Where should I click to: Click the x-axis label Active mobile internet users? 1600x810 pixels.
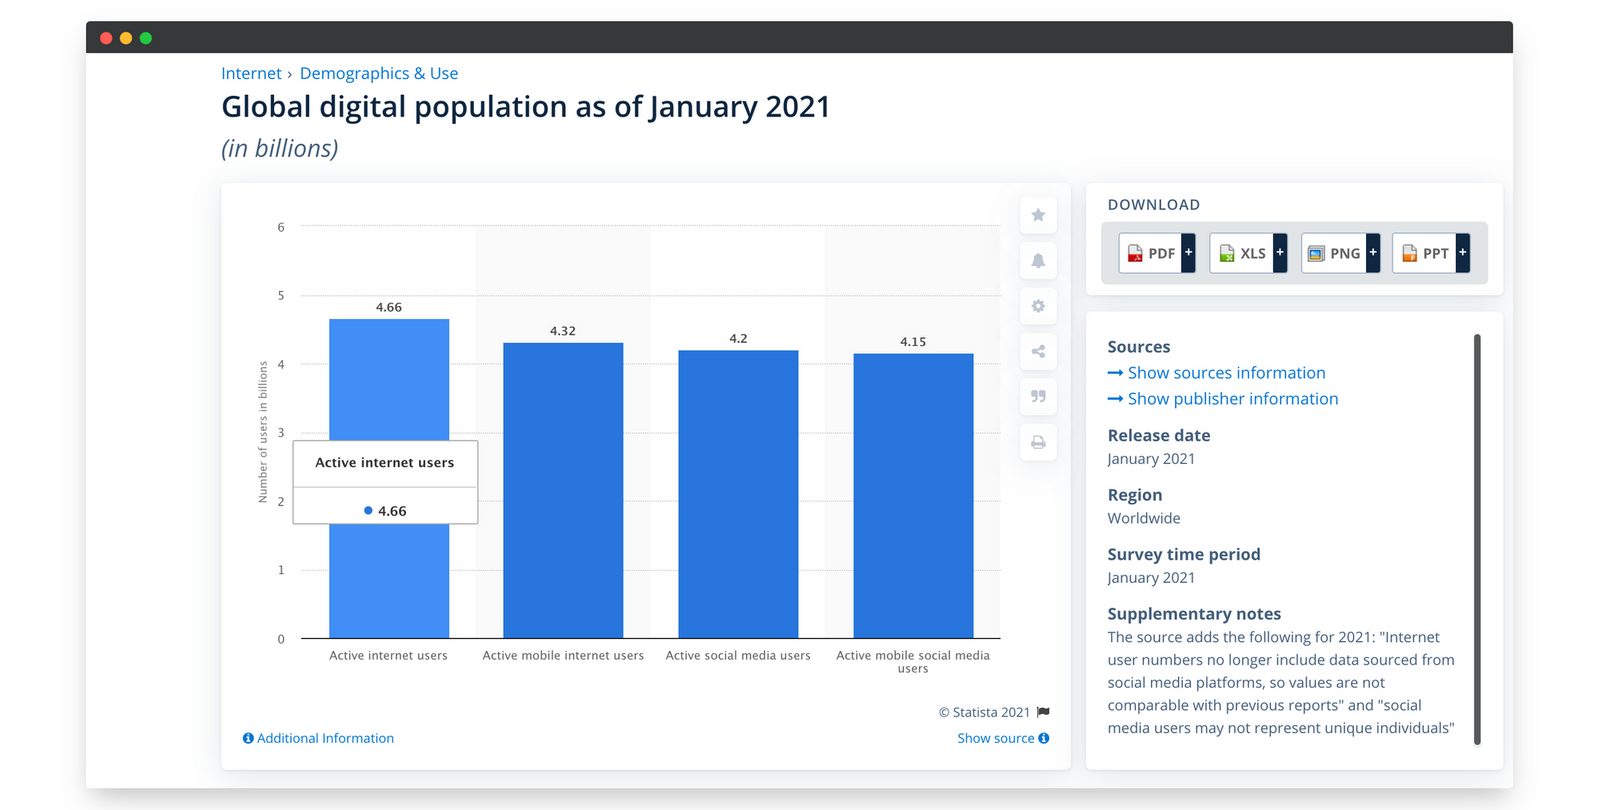[x=563, y=656]
